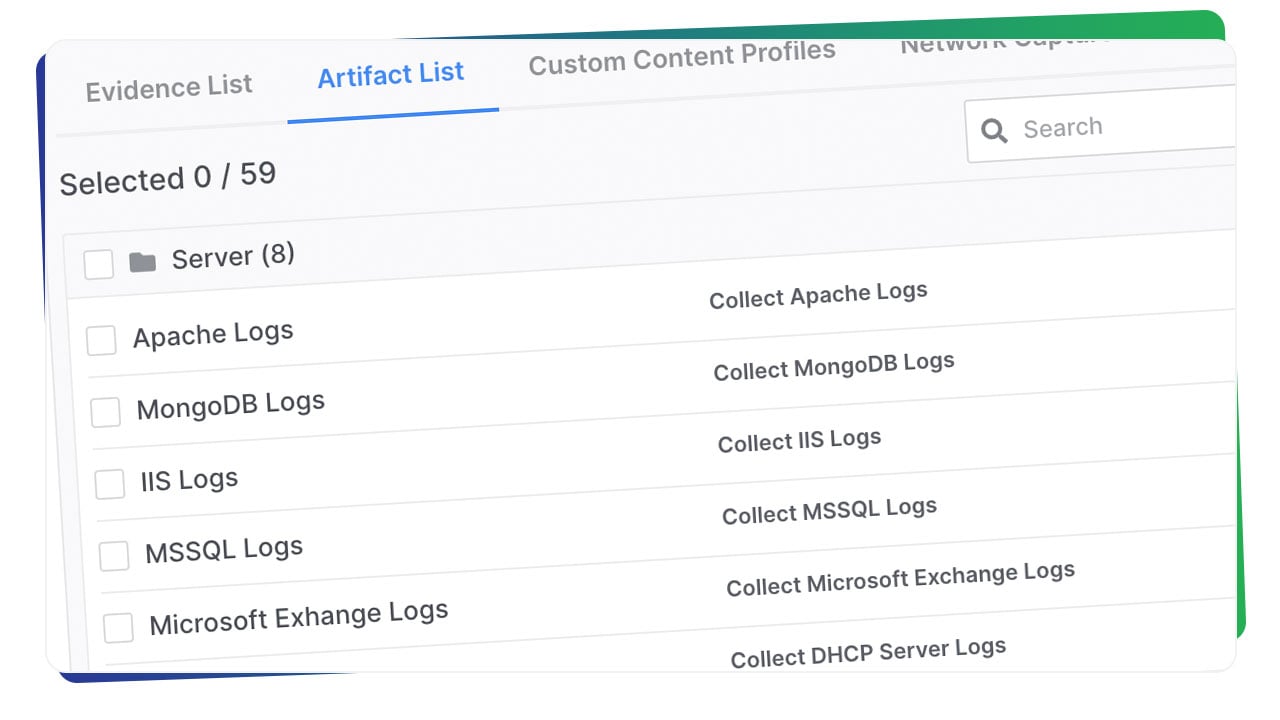This screenshot has width=1280, height=720.
Task: Click the Server (8) group label
Action: click(x=233, y=257)
